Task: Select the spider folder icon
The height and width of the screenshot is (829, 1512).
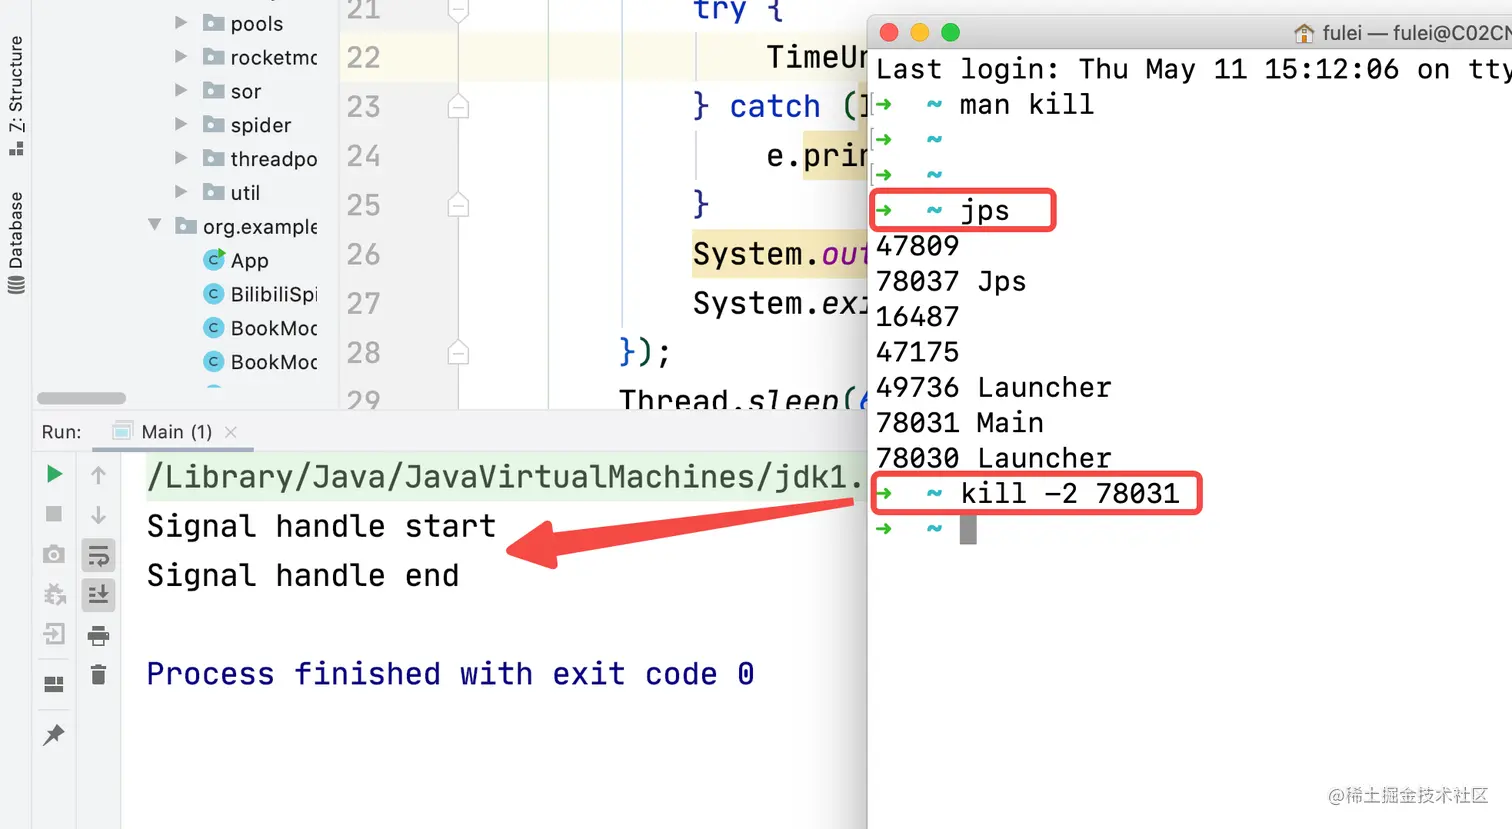Action: coord(213,124)
